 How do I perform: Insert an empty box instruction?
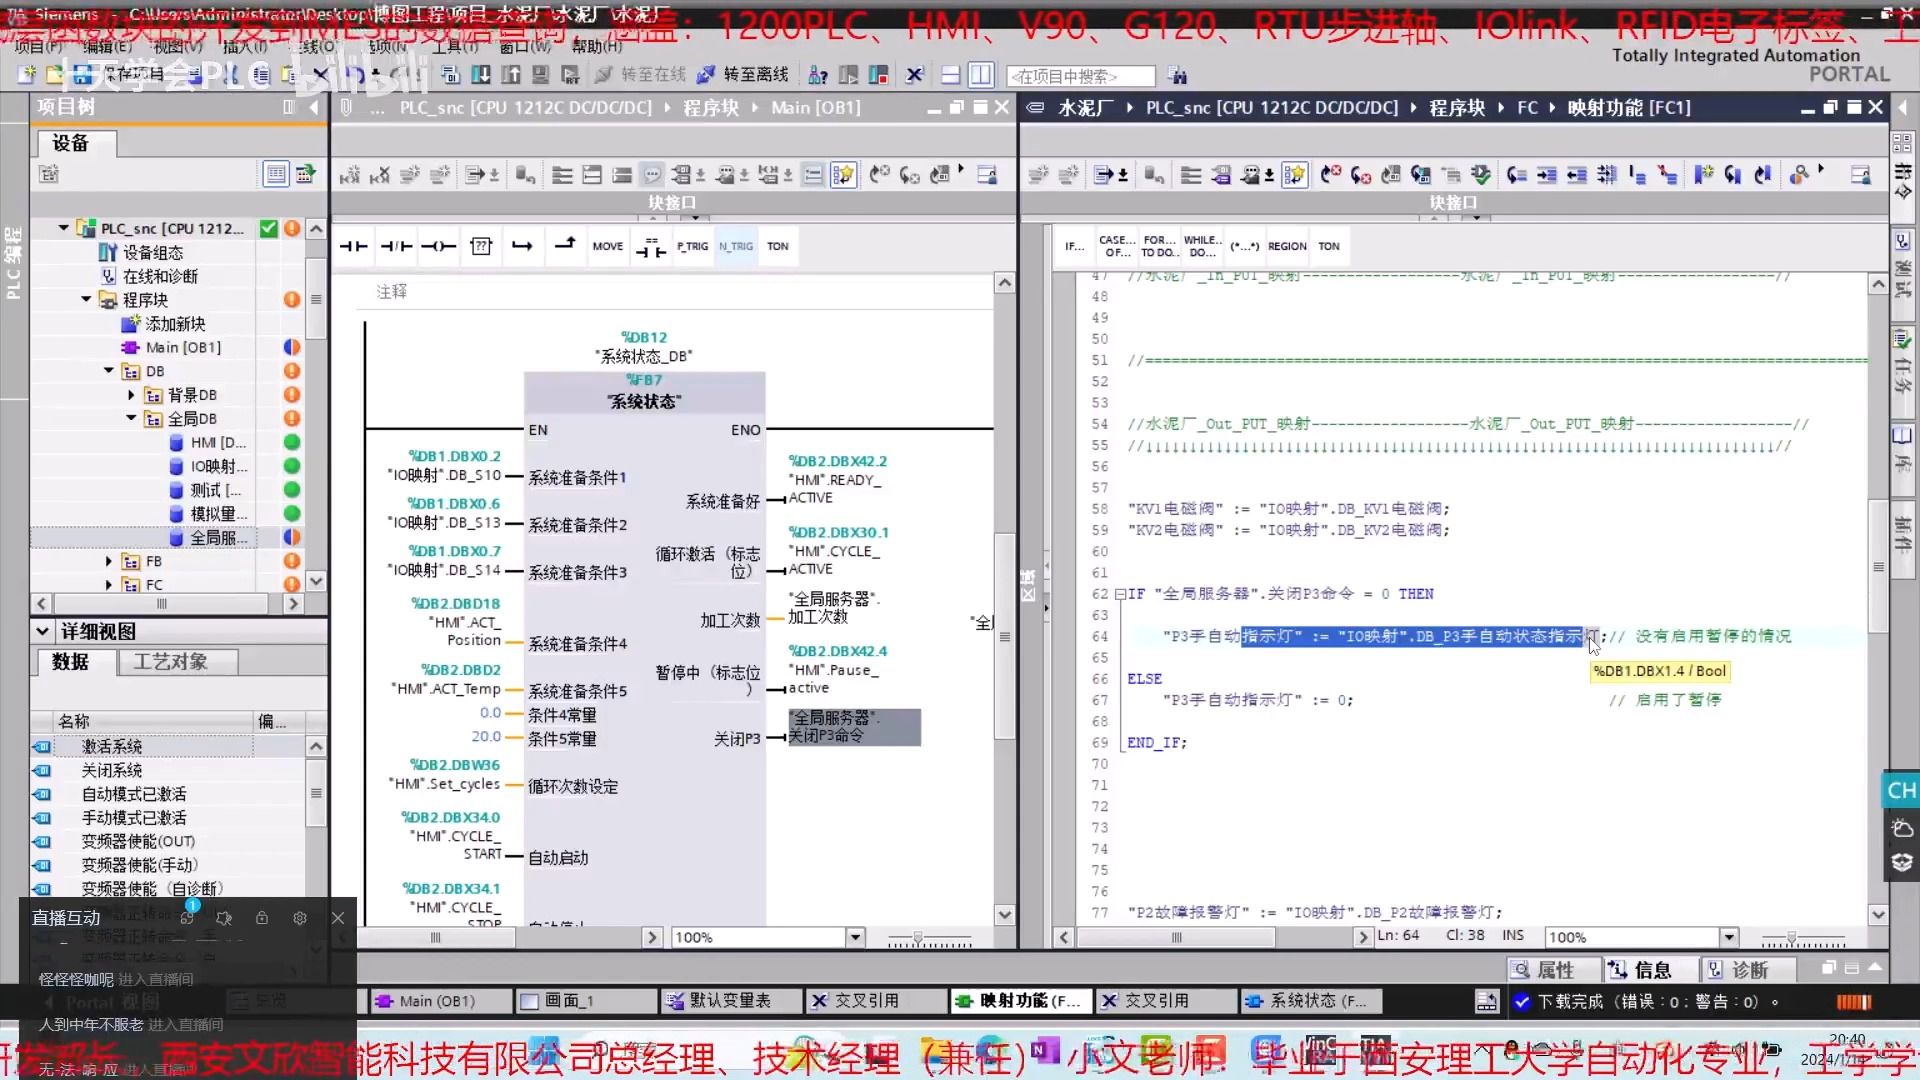(481, 246)
